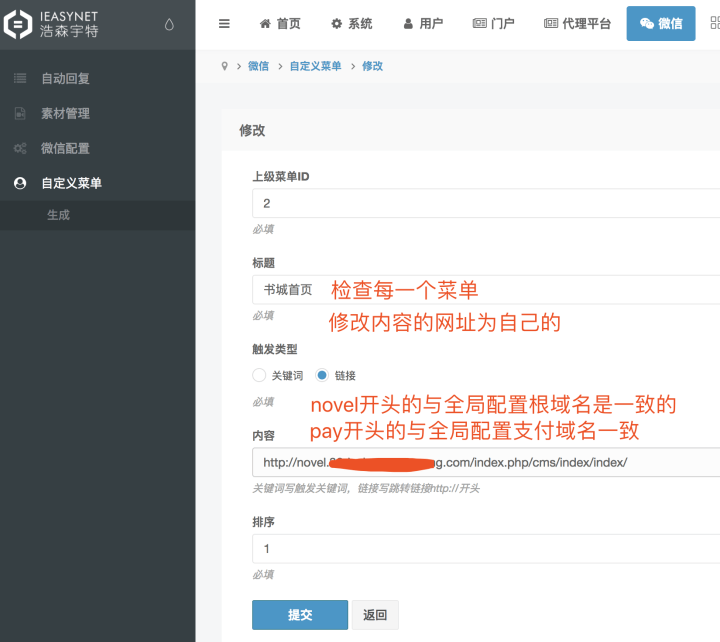
Task: Click the file icon beside 素材管理
Action: pyautogui.click(x=19, y=113)
